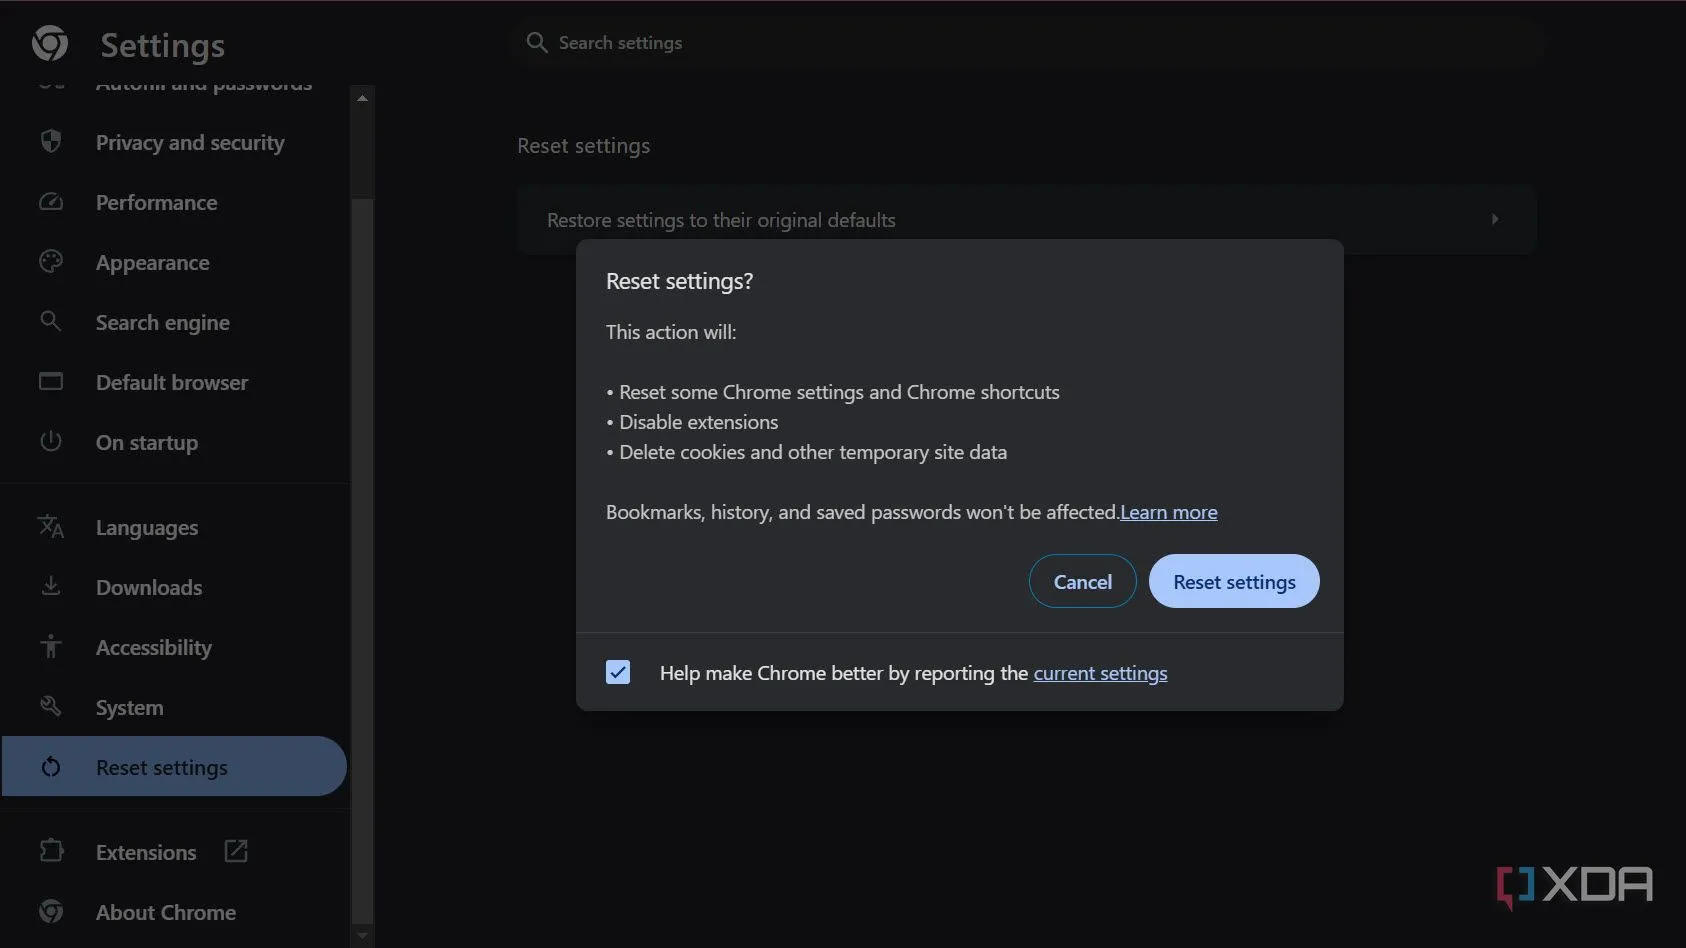This screenshot has height=948, width=1686.
Task: Click the Downloads arrow icon
Action: [x=51, y=587]
